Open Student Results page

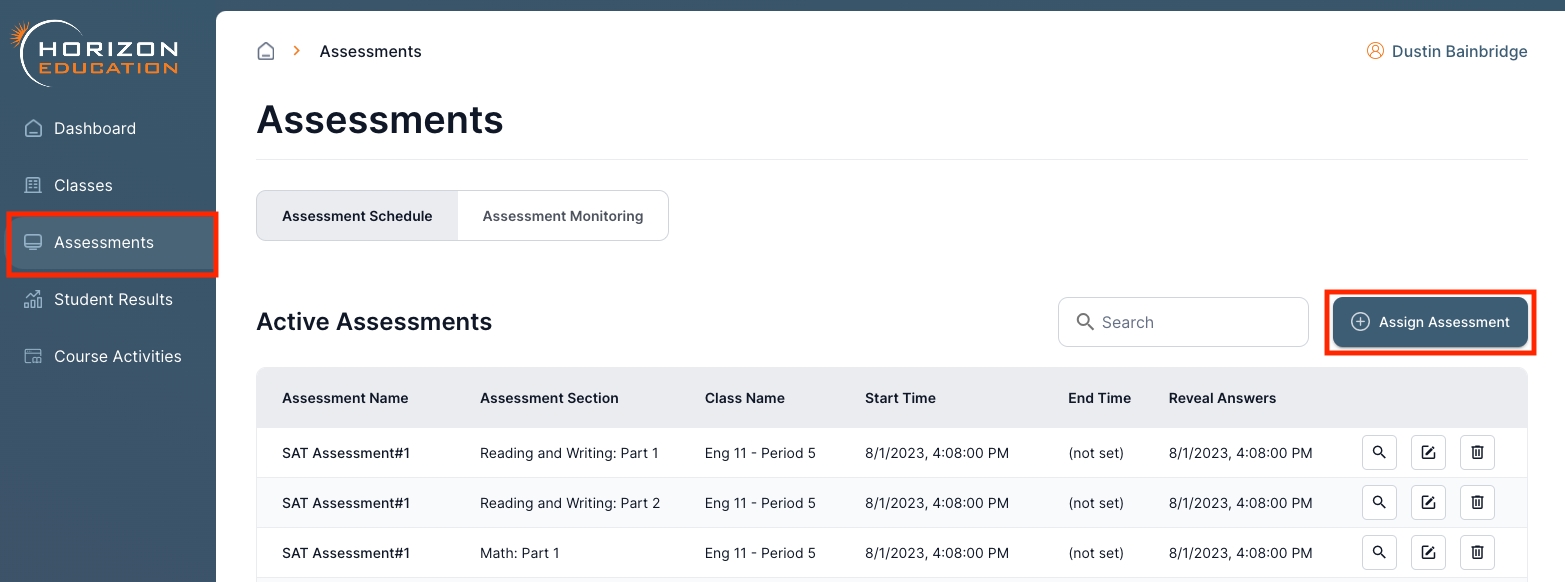pos(113,299)
